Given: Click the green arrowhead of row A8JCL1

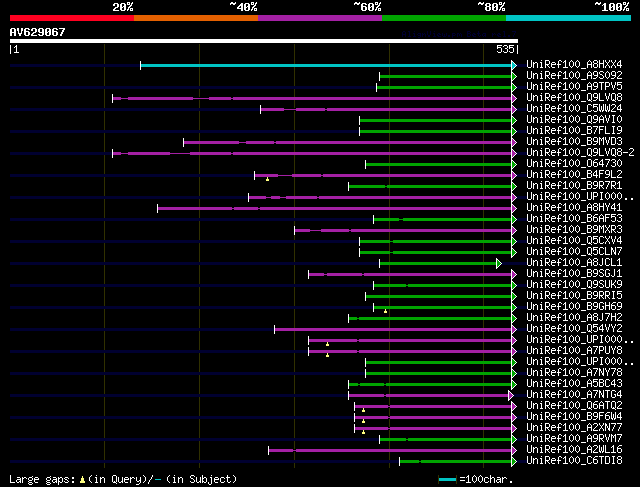Looking at the screenshot, I should click(498, 264).
